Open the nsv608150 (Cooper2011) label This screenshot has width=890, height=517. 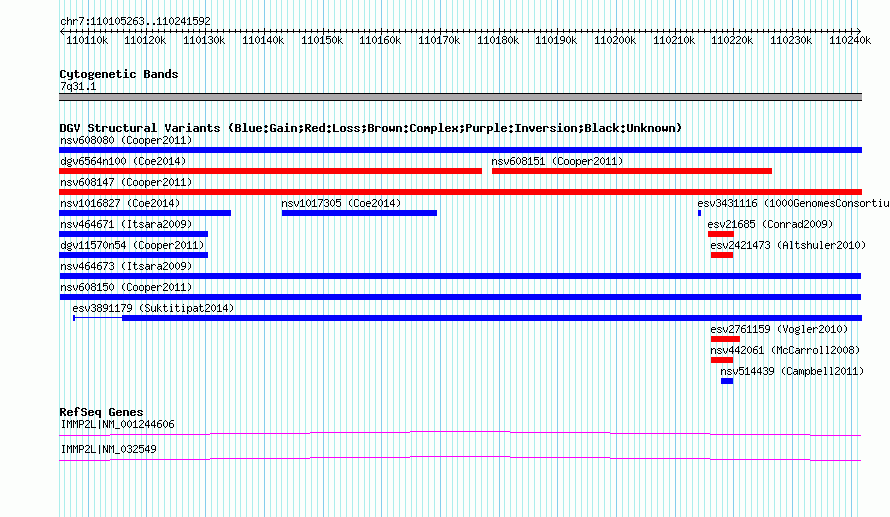pos(126,287)
